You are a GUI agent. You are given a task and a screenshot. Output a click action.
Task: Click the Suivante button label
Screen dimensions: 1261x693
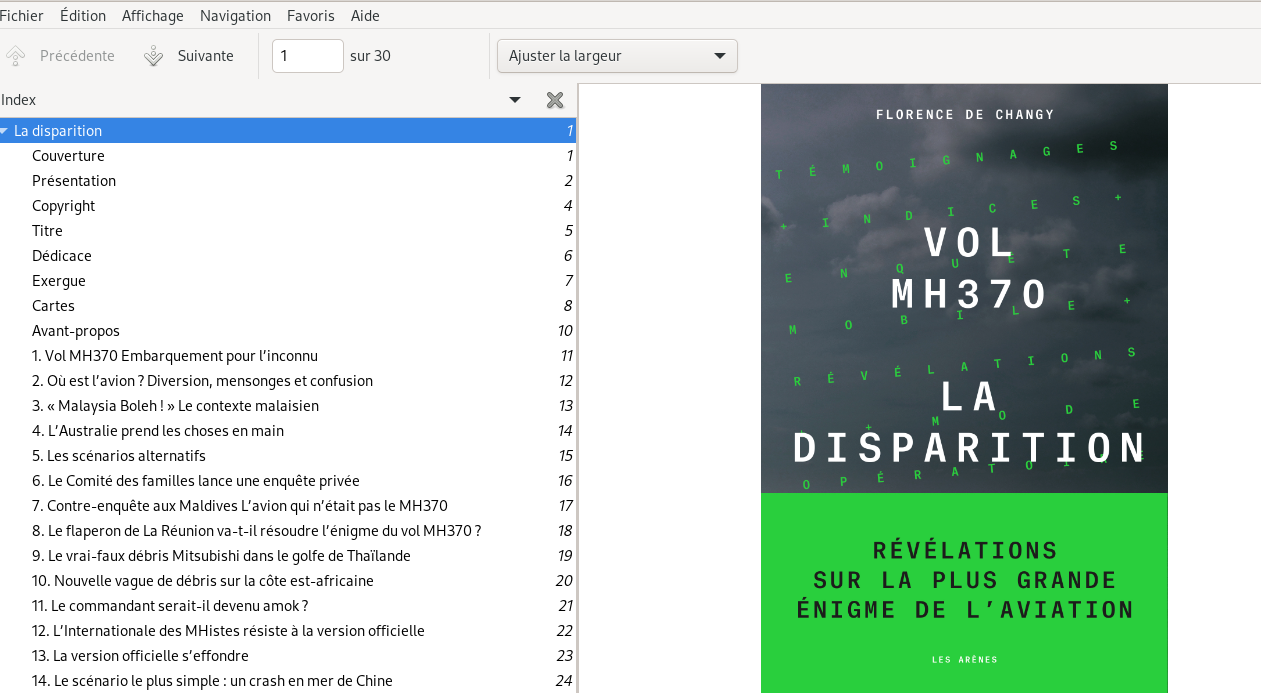206,56
